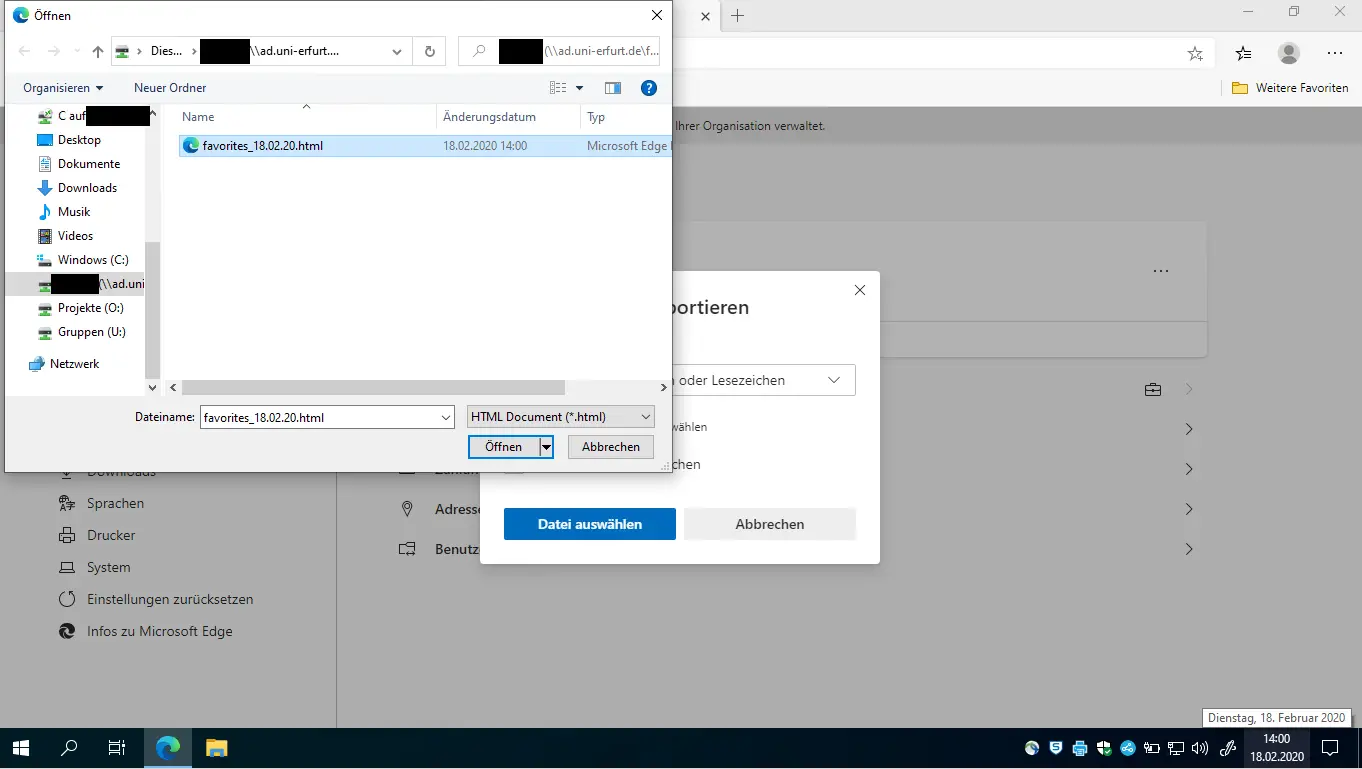Image resolution: width=1362 pixels, height=769 pixels.
Task: Expand the Dateiname combo box list
Action: click(446, 417)
